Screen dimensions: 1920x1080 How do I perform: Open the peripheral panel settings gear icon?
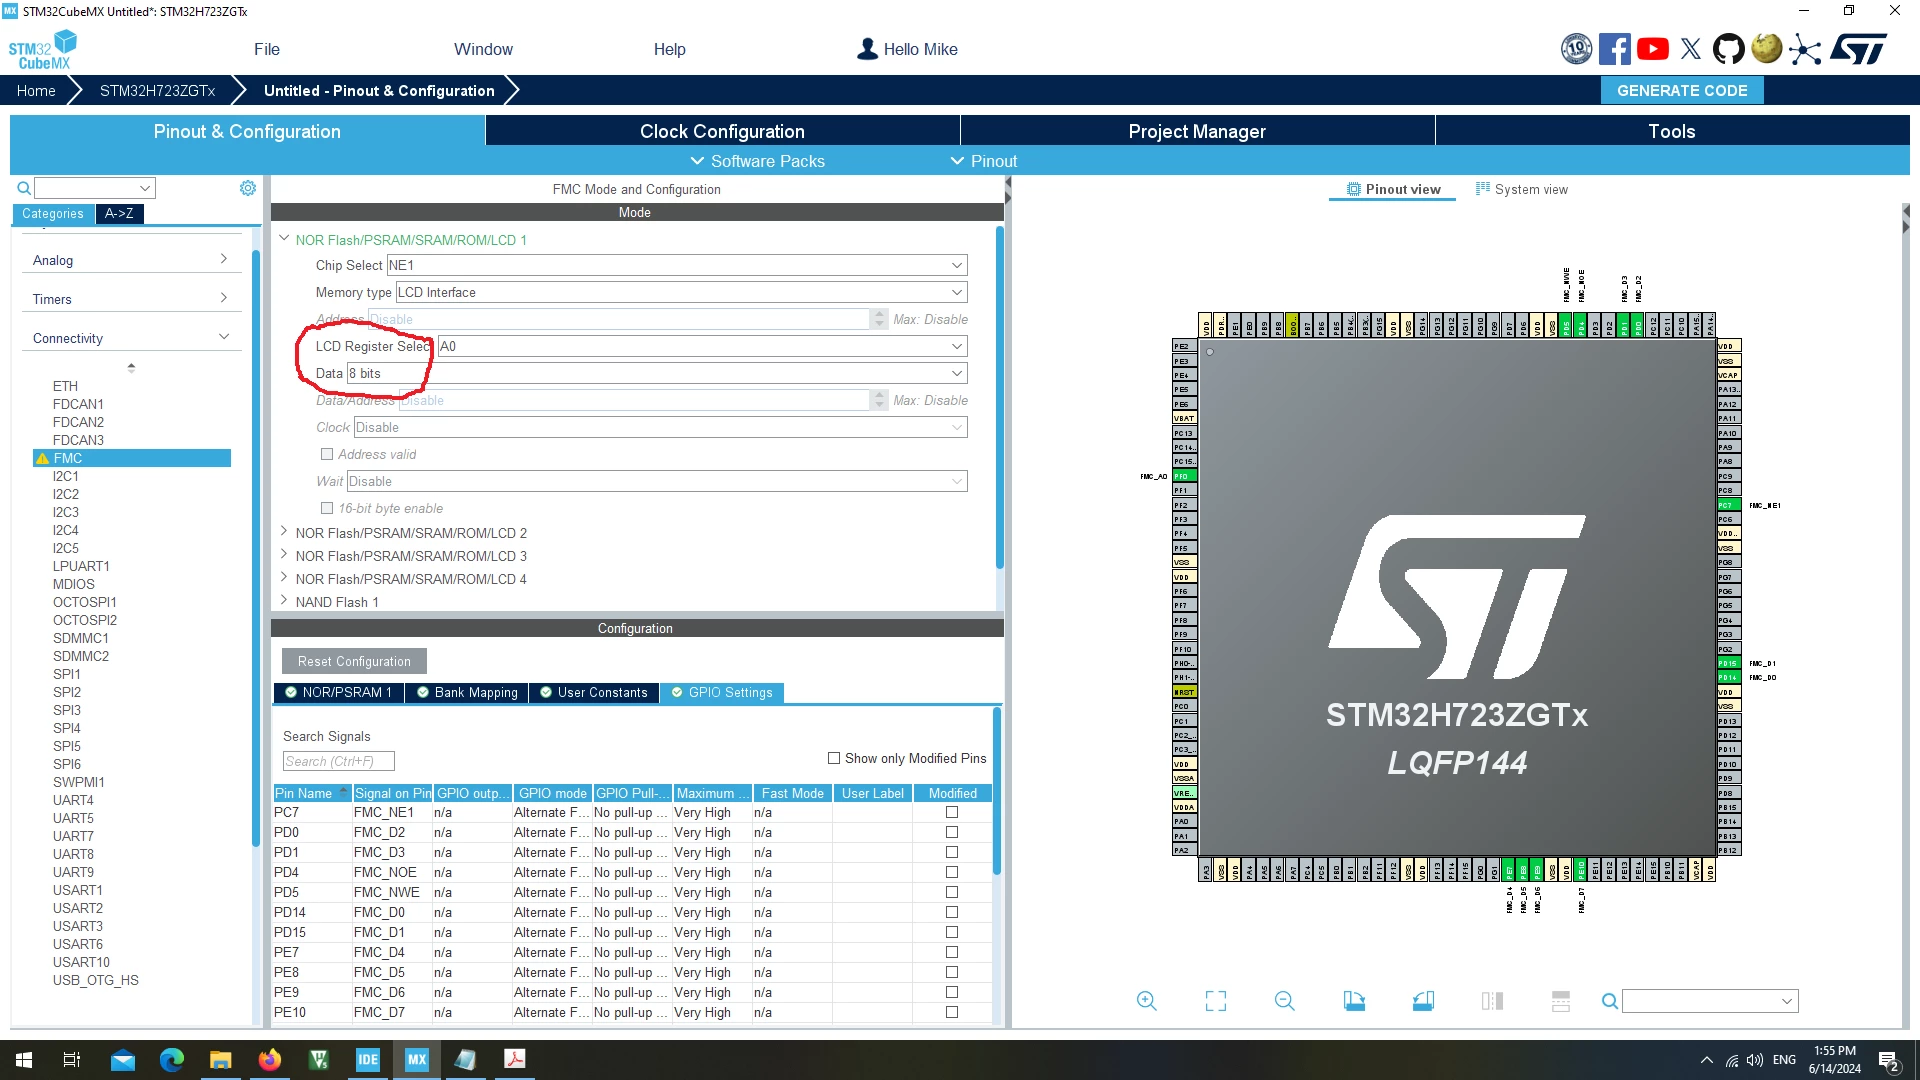click(x=248, y=188)
